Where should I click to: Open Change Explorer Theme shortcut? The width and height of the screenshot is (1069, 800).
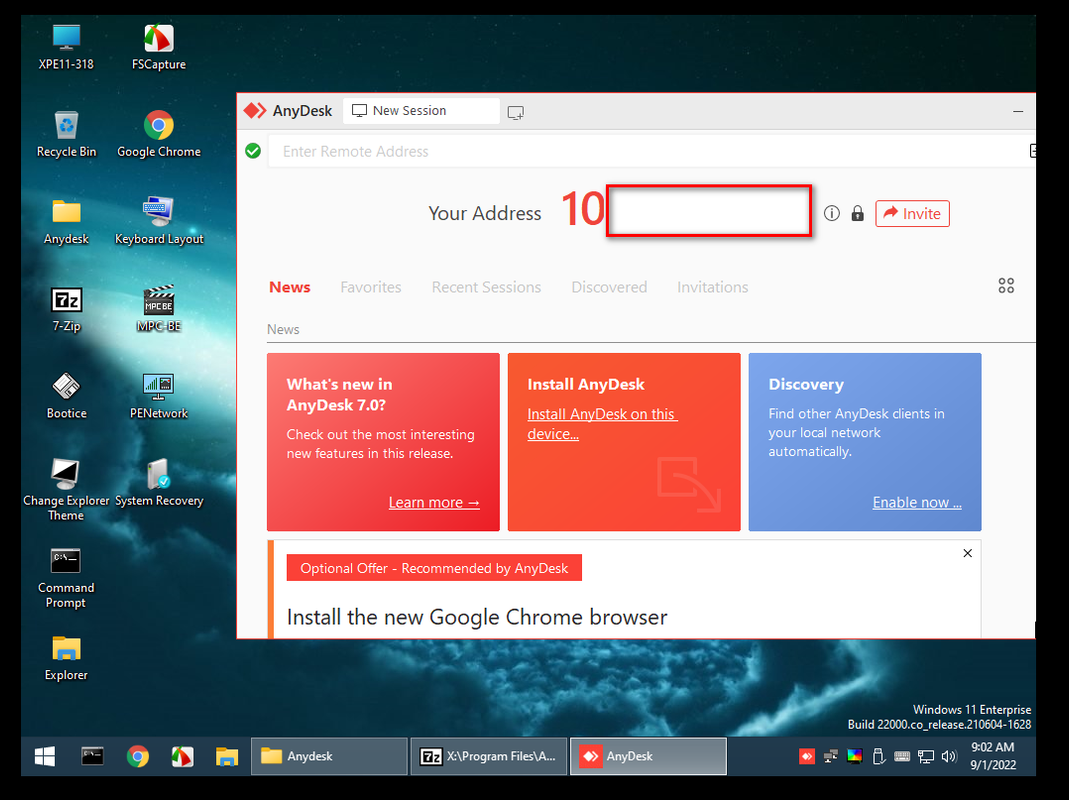(x=66, y=490)
